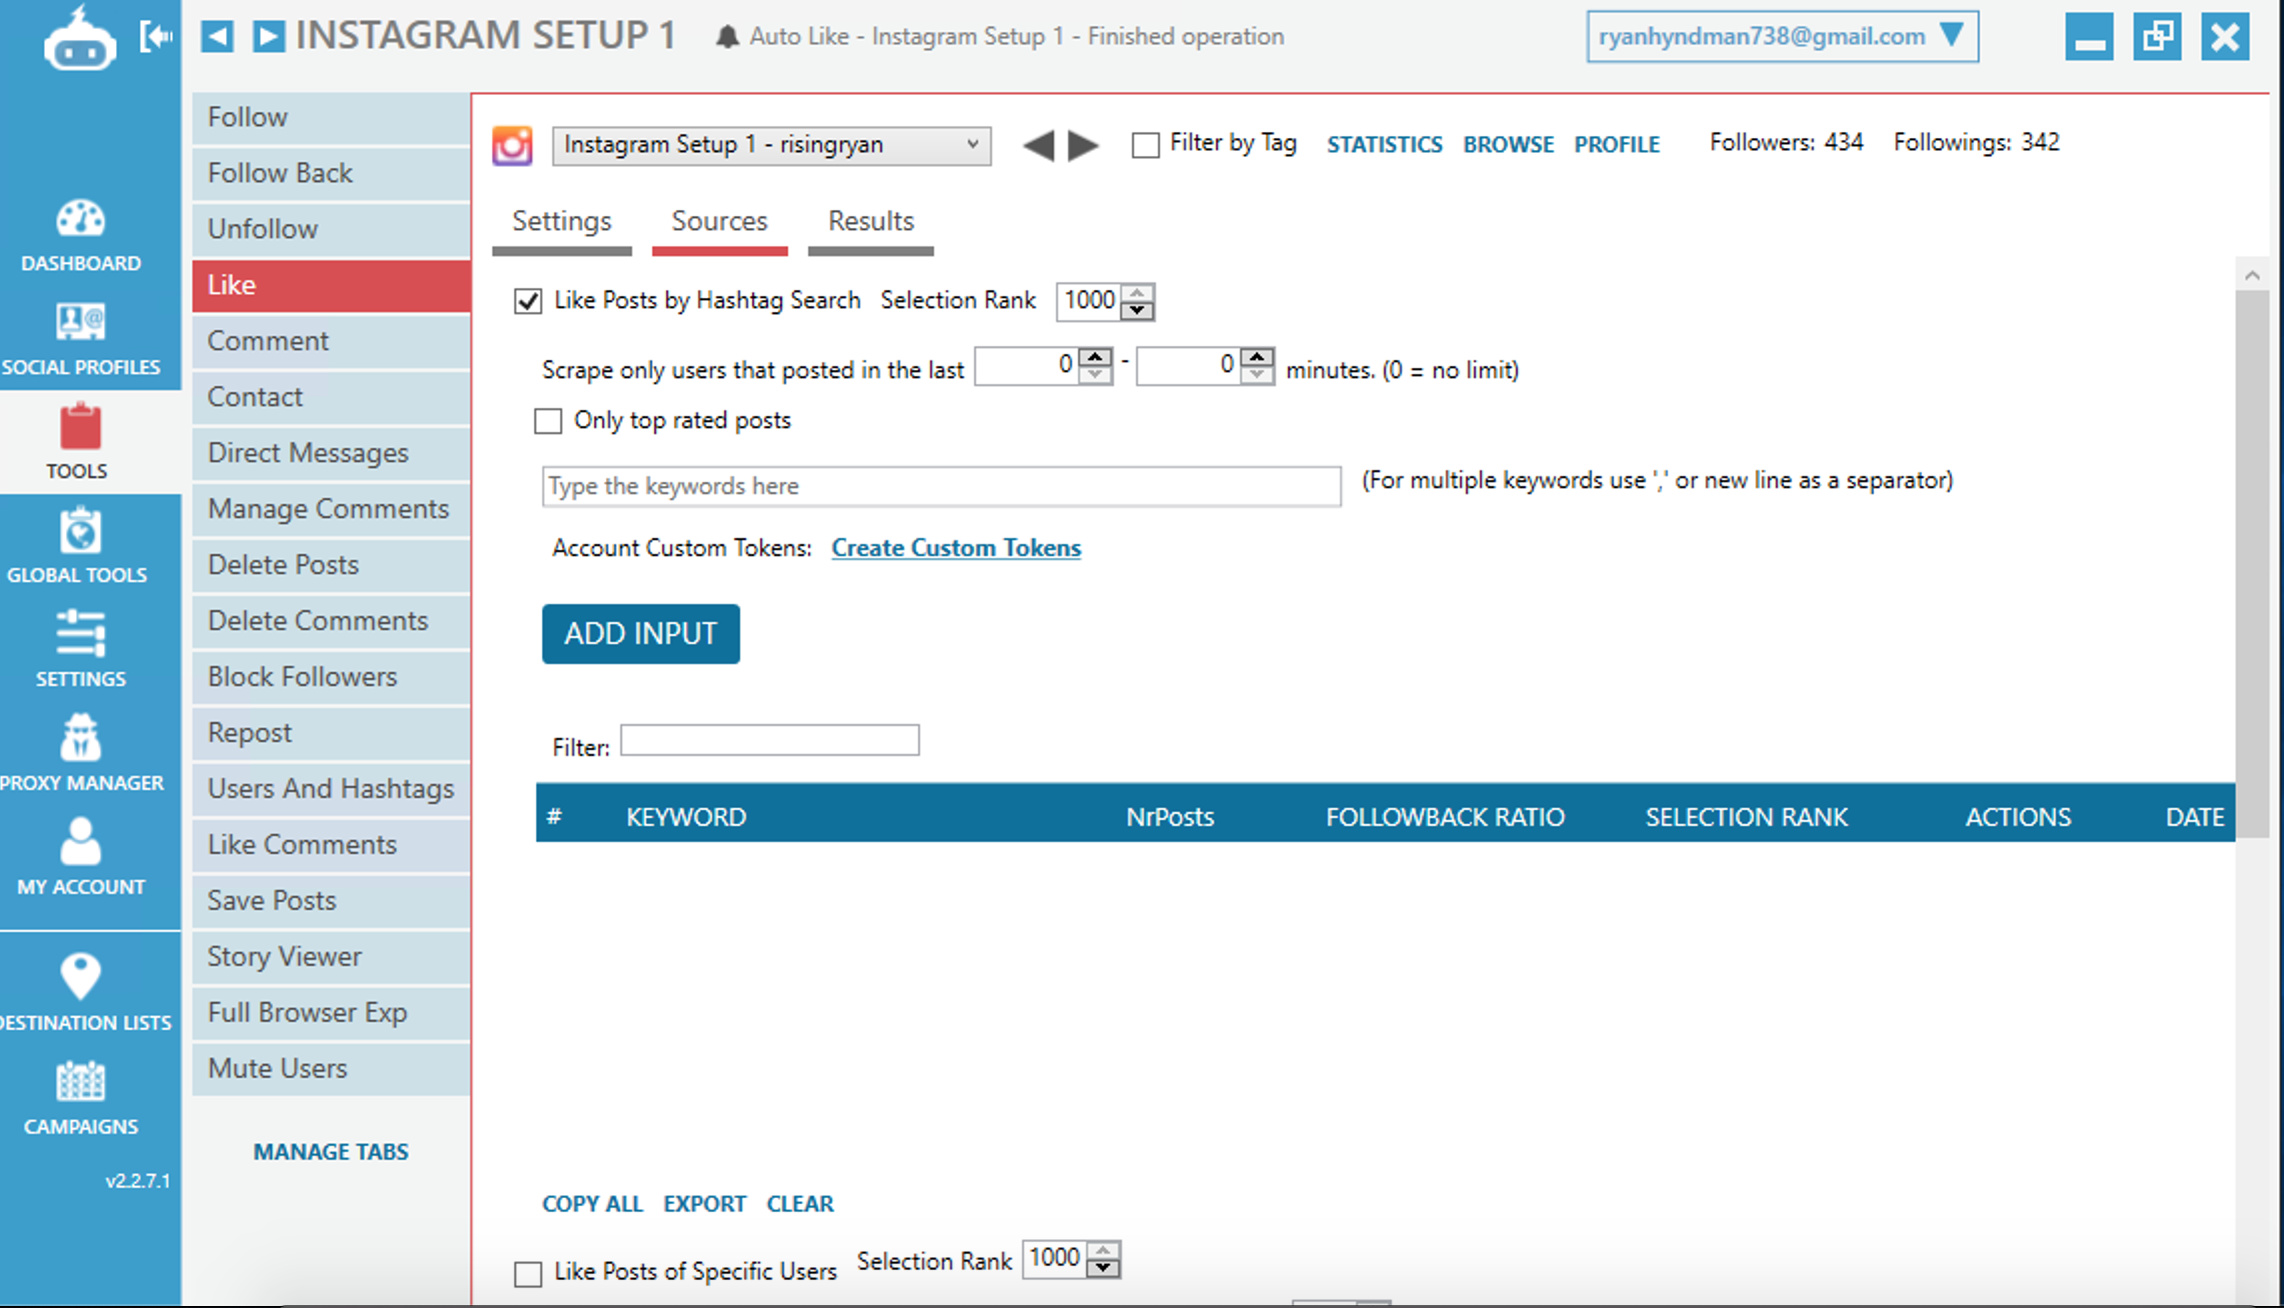Click the ADD INPUT button

tap(641, 634)
